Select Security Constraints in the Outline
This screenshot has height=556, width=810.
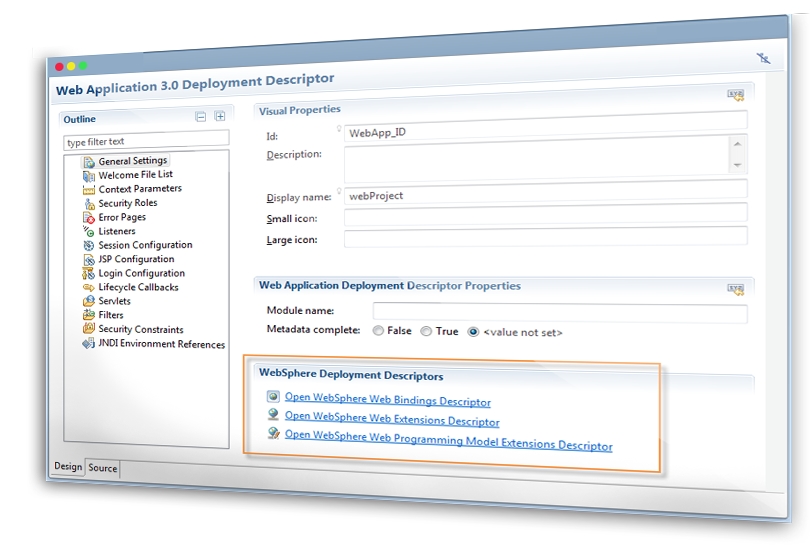tap(141, 329)
